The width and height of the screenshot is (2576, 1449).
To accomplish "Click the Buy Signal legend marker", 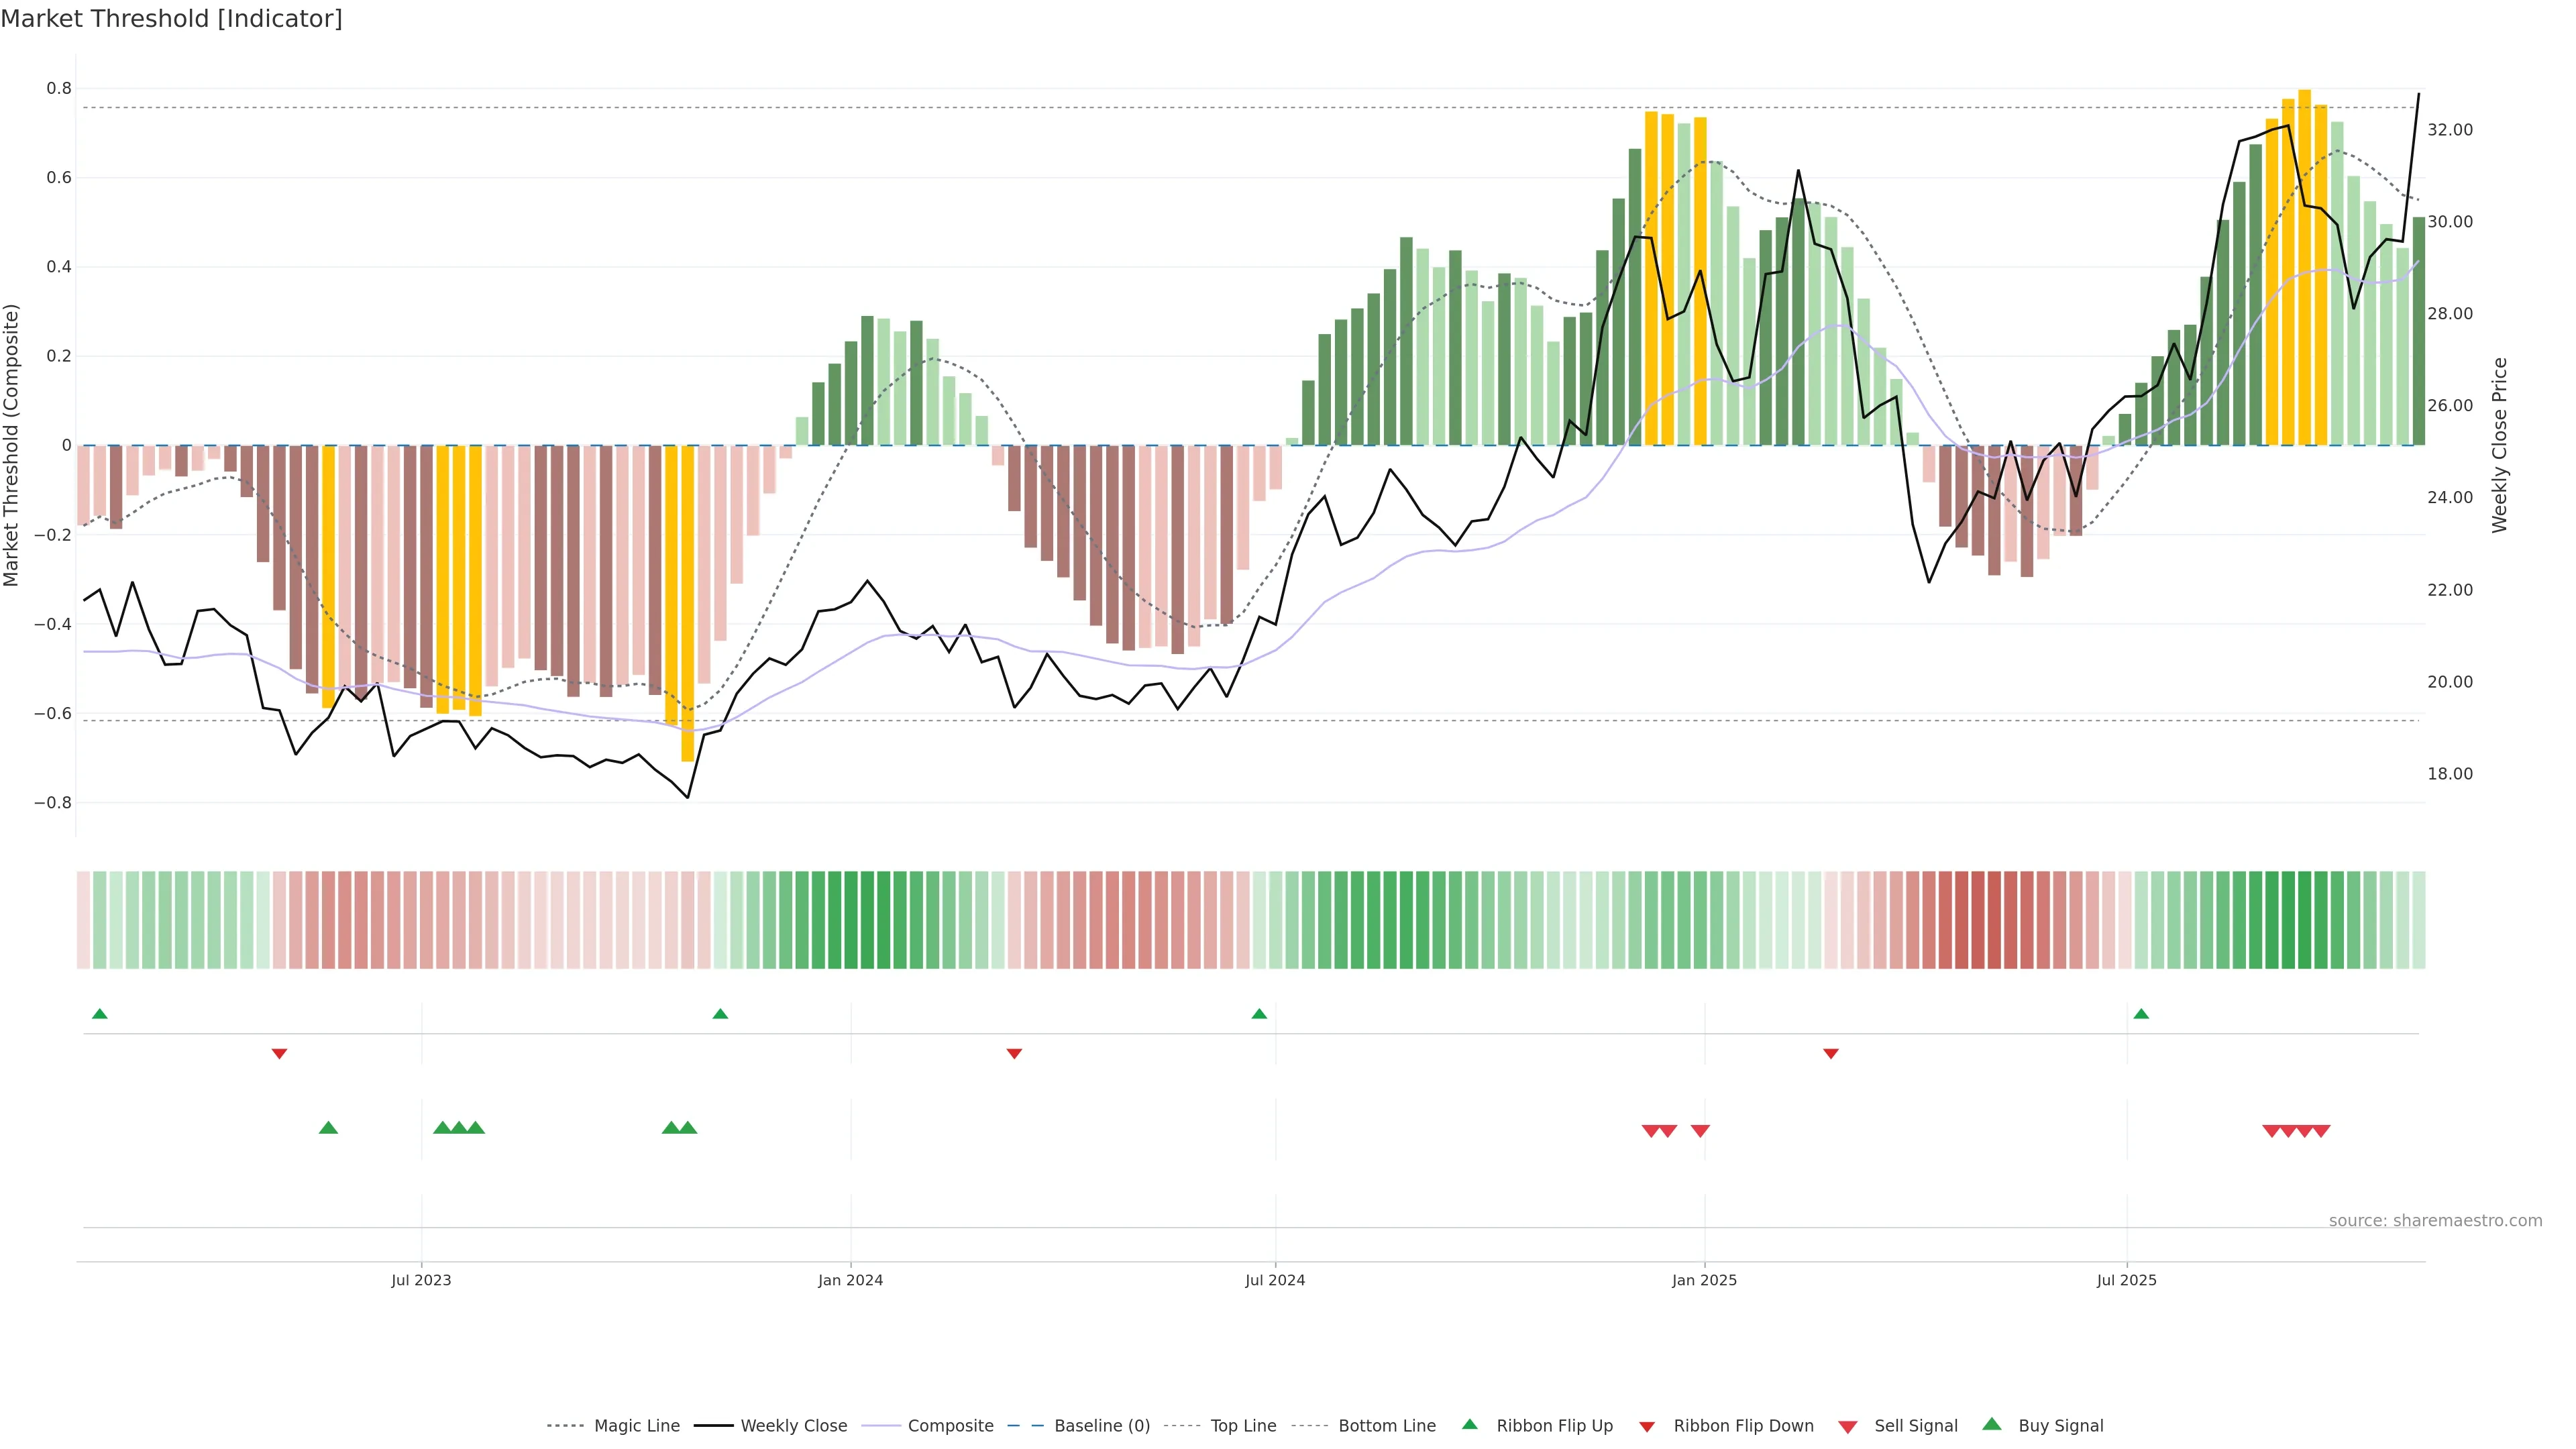I will [x=1992, y=1424].
